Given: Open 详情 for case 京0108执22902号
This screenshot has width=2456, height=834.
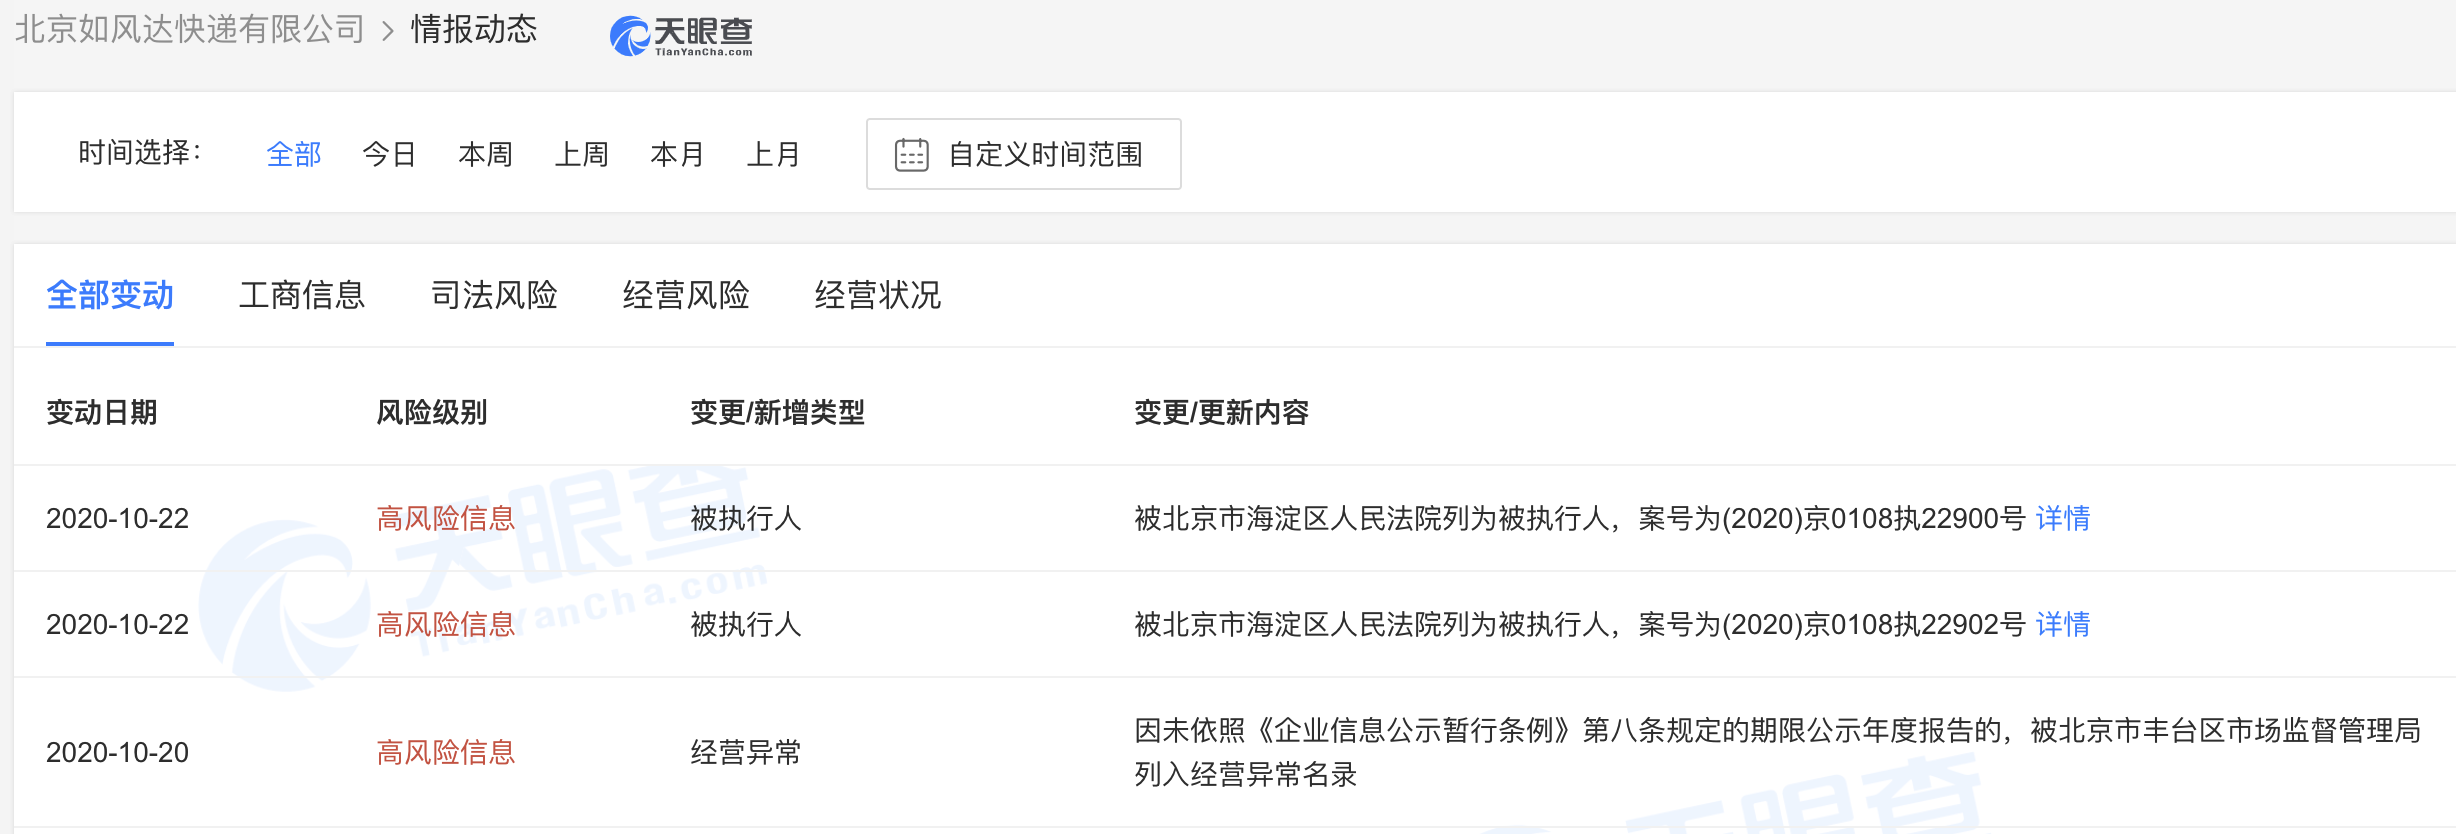Looking at the screenshot, I should tap(2062, 625).
